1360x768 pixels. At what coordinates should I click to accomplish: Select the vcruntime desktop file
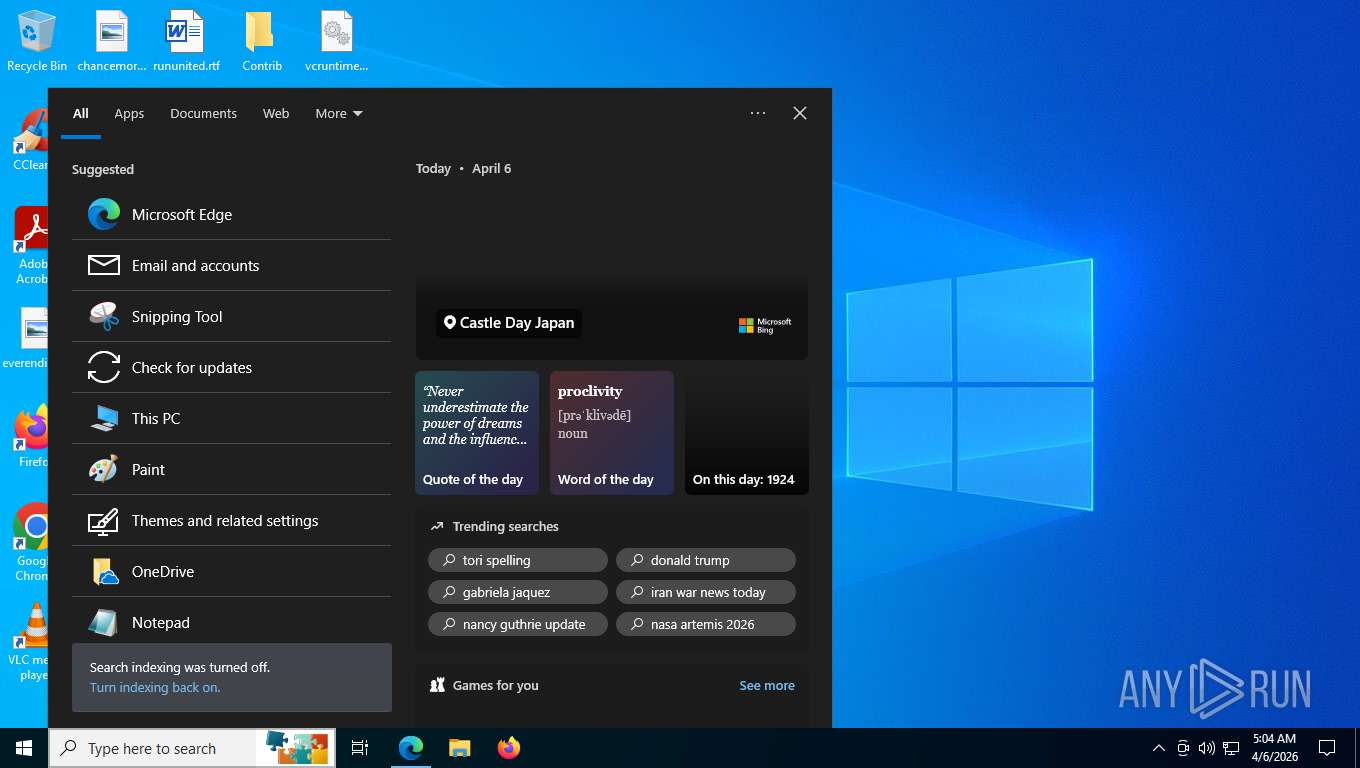(336, 41)
